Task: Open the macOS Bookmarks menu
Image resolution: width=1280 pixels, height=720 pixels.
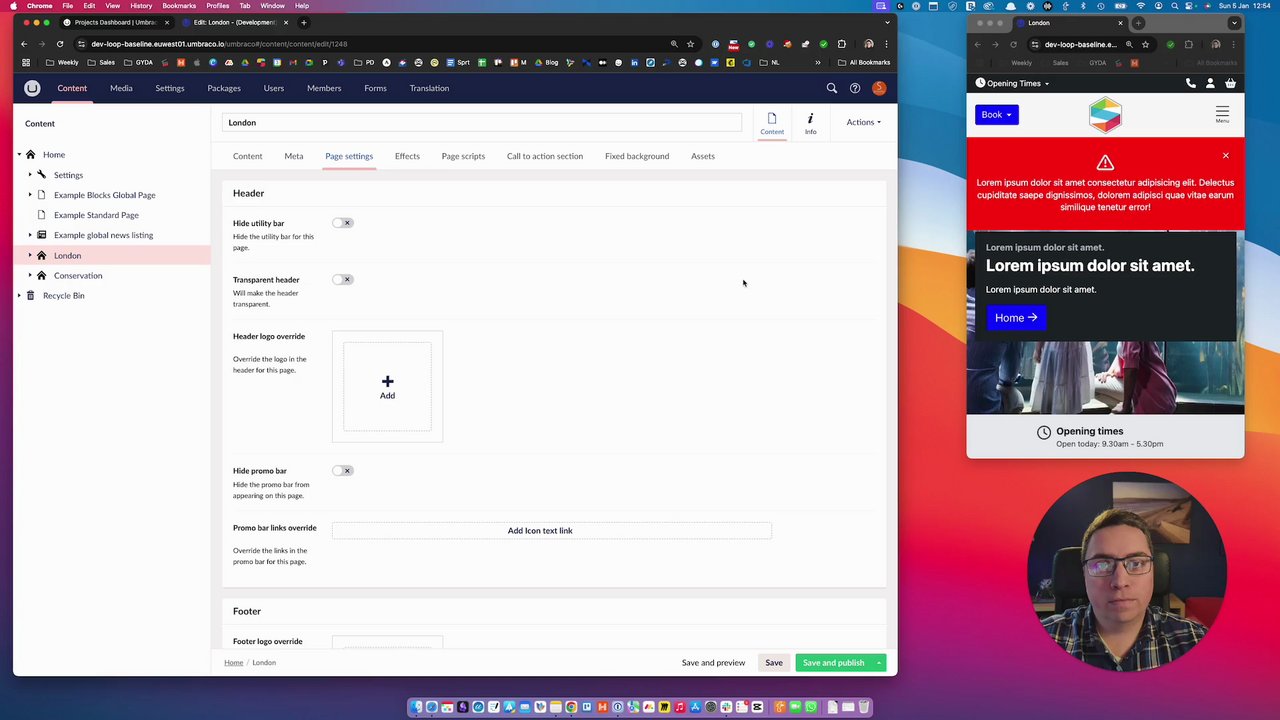Action: click(x=179, y=6)
